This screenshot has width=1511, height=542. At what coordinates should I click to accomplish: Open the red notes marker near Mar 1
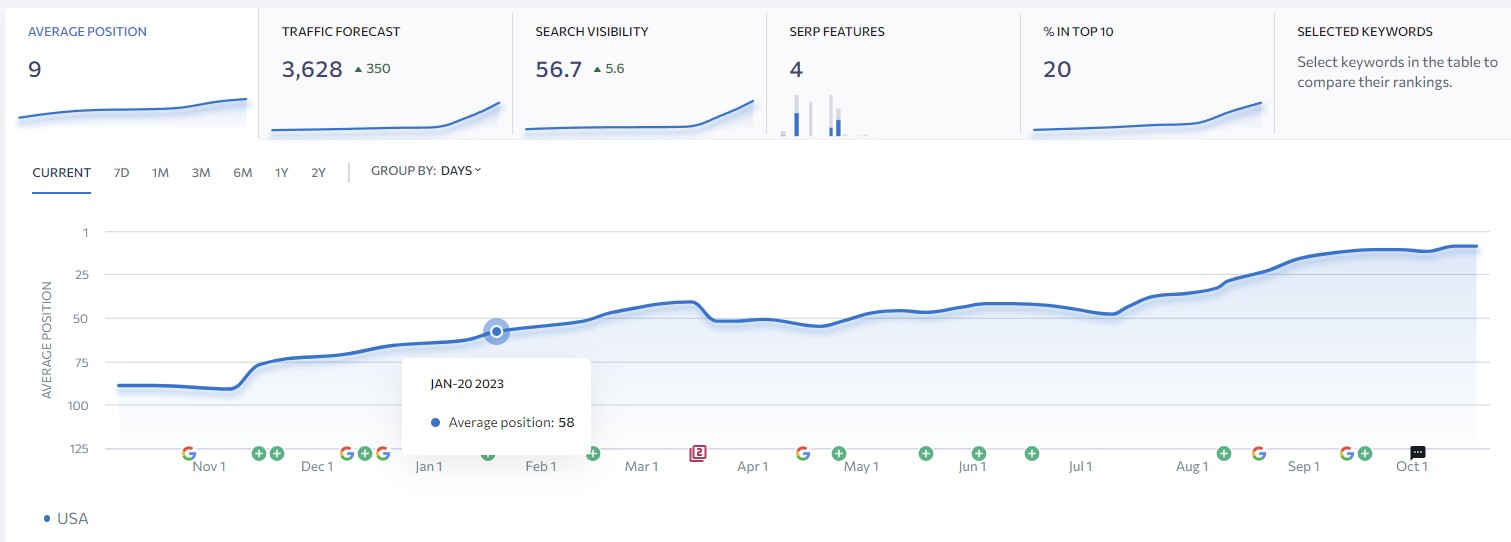(x=698, y=453)
